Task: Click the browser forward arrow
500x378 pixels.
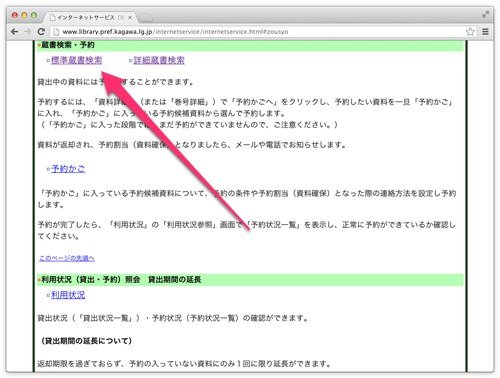Action: pos(28,32)
